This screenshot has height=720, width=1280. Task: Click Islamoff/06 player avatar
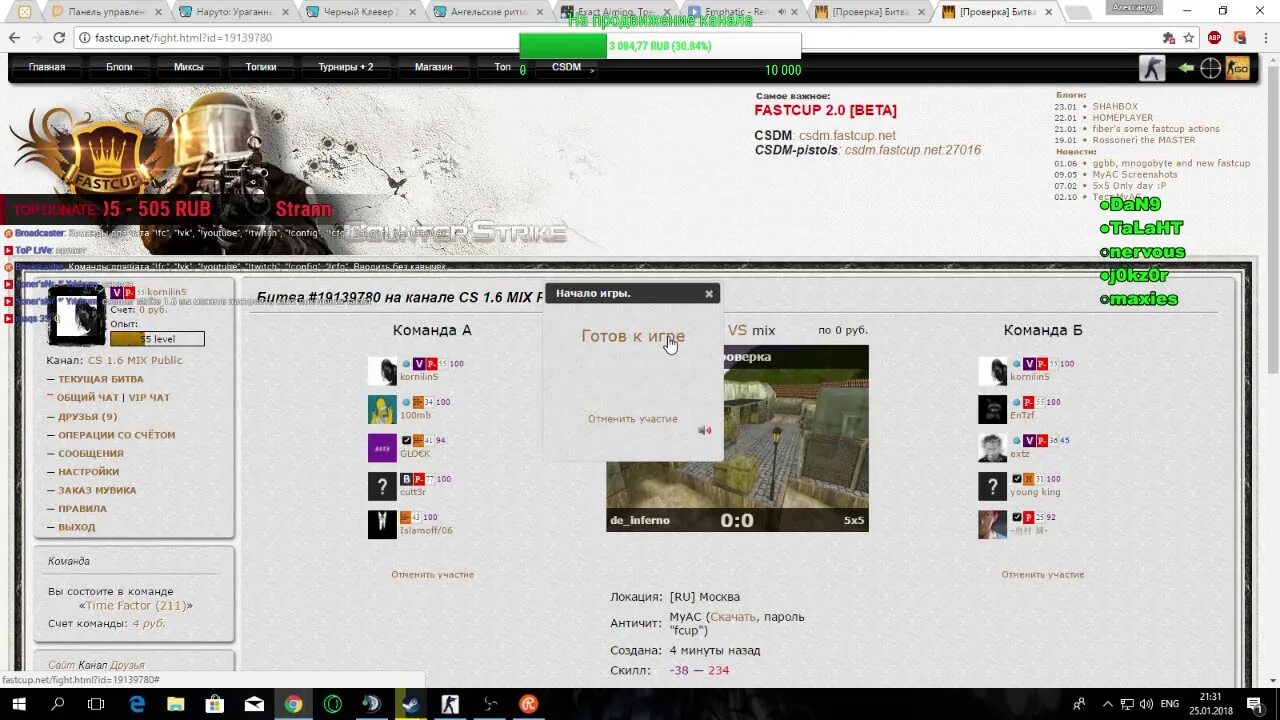click(x=382, y=524)
